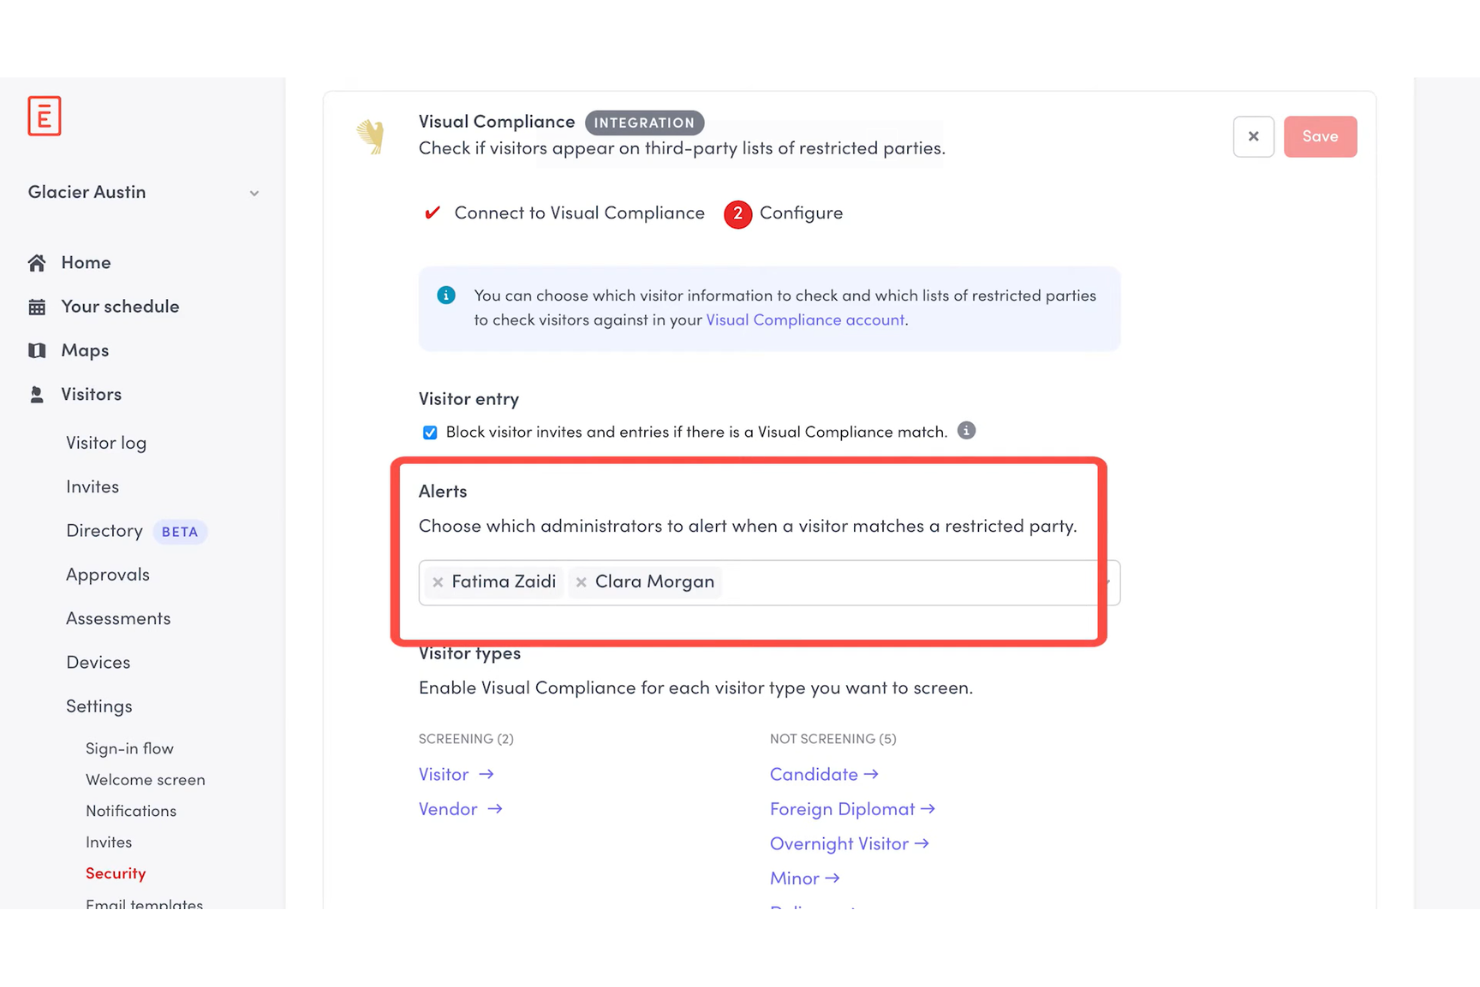Click the red checkmark on the connect step
The image size is (1480, 987).
432,213
